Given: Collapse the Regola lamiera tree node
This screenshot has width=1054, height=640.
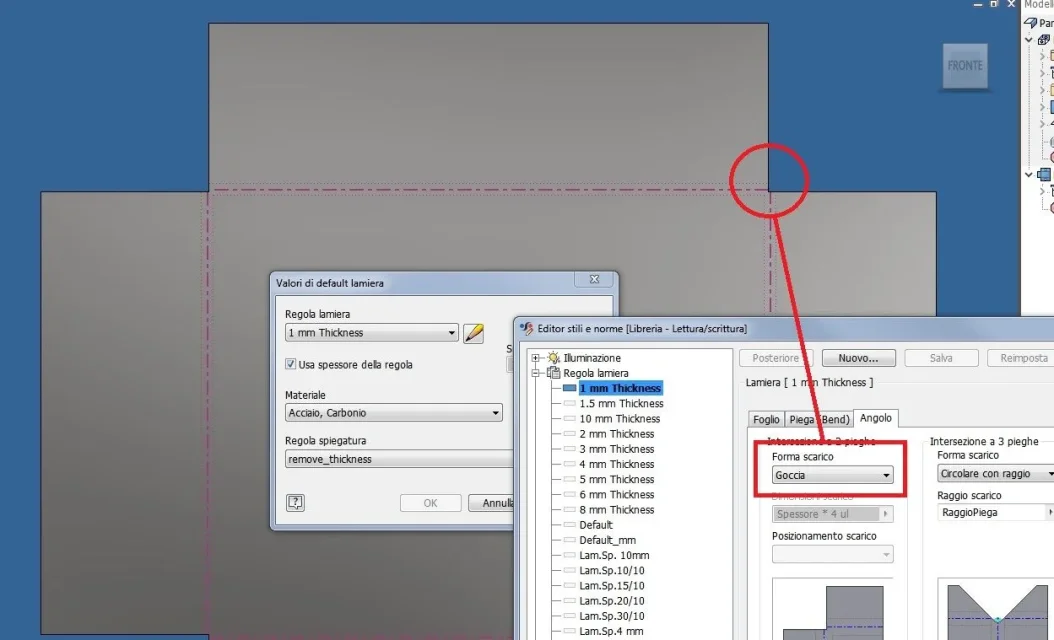Looking at the screenshot, I should tap(535, 373).
